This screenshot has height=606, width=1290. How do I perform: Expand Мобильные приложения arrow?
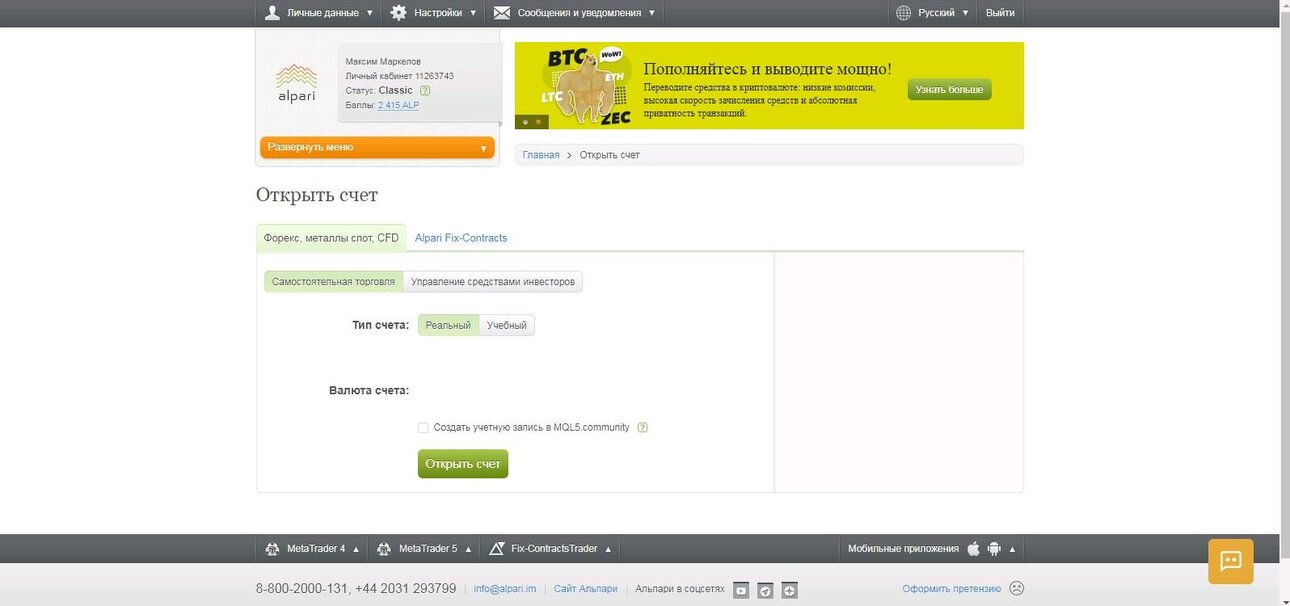tap(1012, 549)
